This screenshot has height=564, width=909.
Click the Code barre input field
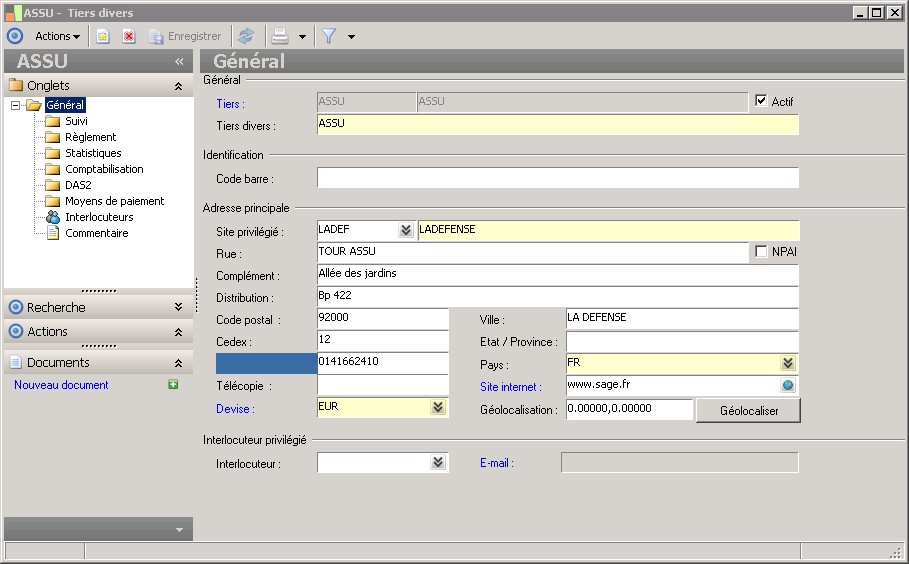pos(557,178)
